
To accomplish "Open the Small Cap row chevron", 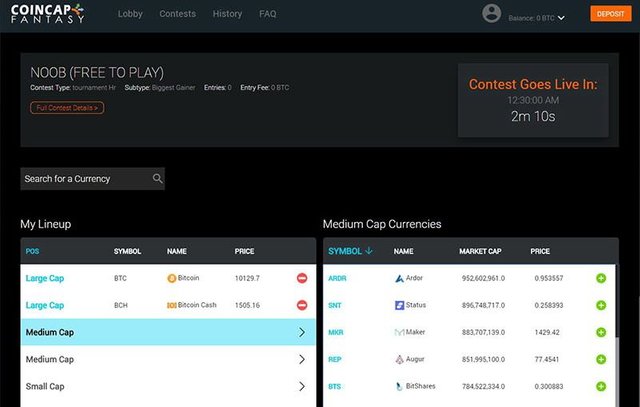I will click(302, 386).
